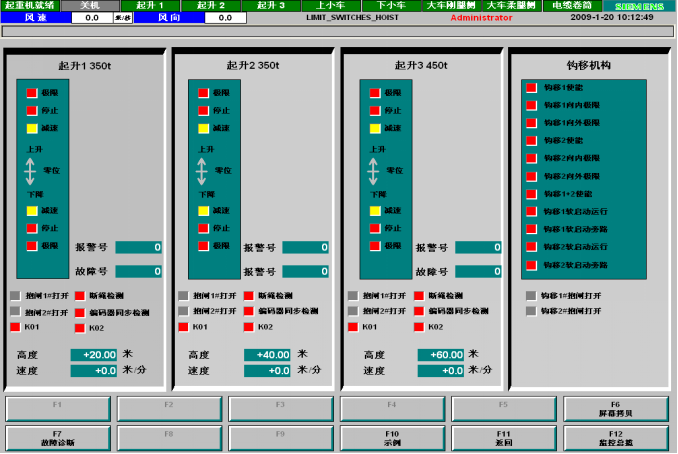Click the red 钩移1使能 indicator
The width and height of the screenshot is (678, 454).
pos(531,88)
